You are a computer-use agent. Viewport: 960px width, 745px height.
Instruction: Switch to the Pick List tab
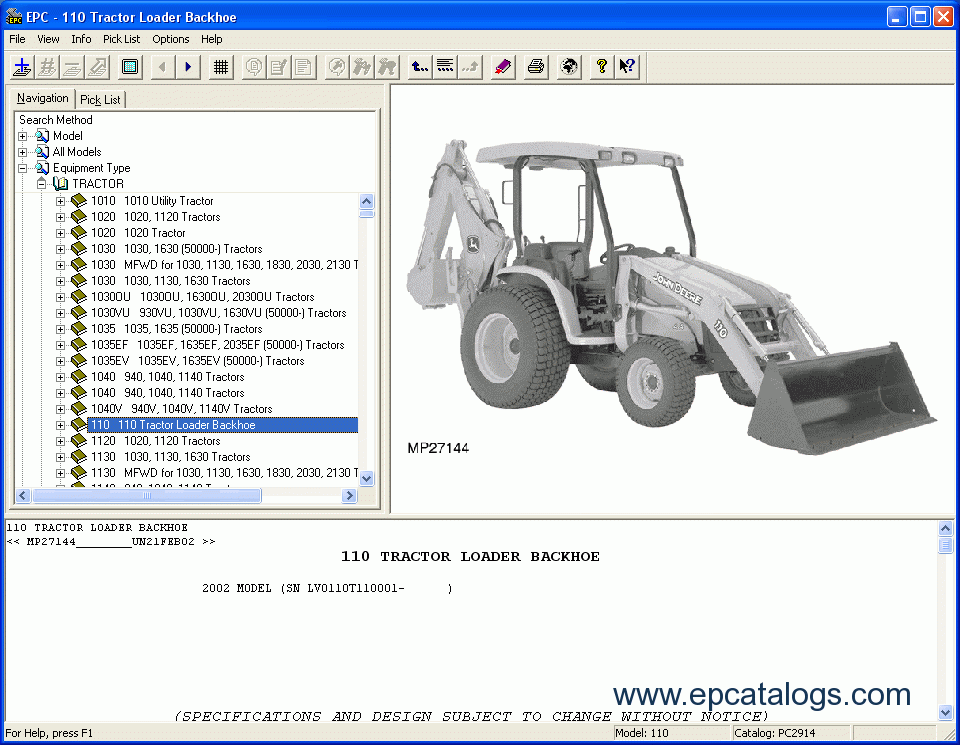(100, 100)
